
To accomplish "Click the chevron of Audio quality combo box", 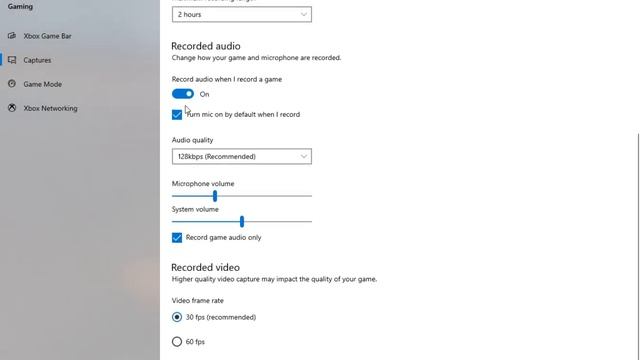I will pyautogui.click(x=304, y=156).
